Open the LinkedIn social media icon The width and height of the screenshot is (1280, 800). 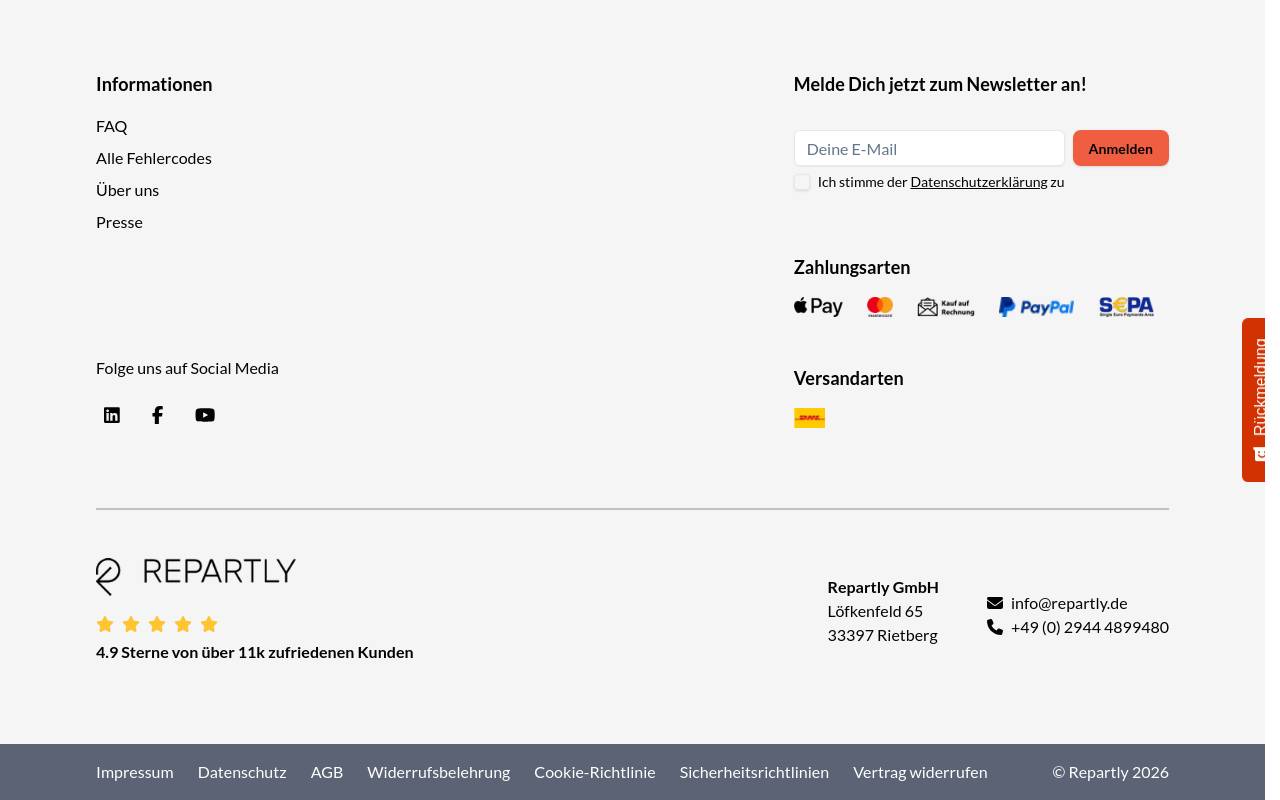112,415
